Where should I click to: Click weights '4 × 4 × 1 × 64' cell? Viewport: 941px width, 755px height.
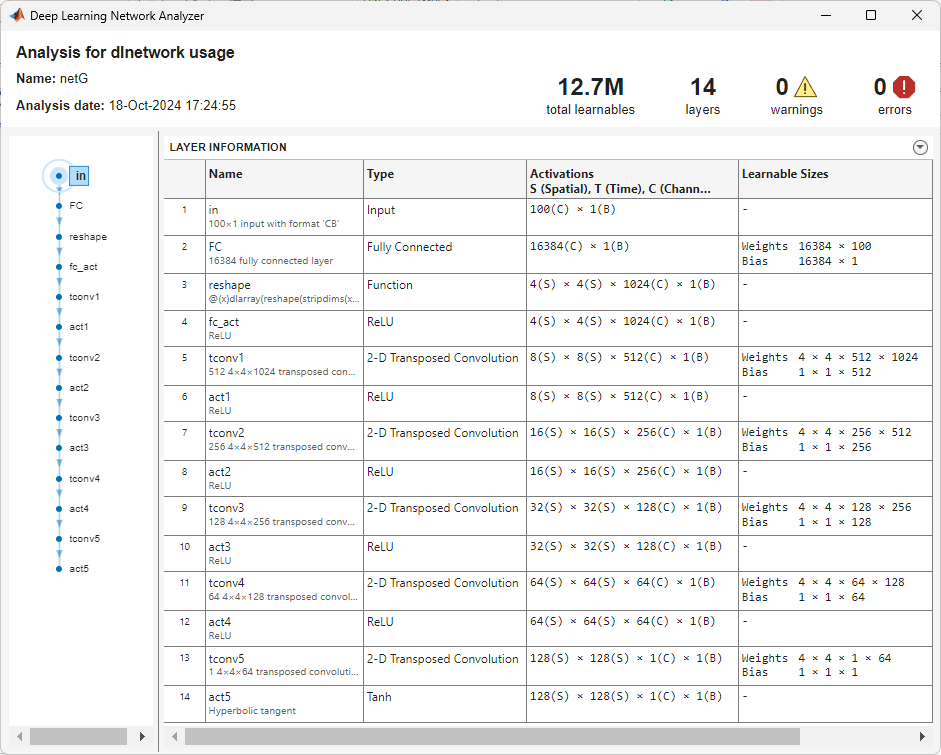(835, 666)
